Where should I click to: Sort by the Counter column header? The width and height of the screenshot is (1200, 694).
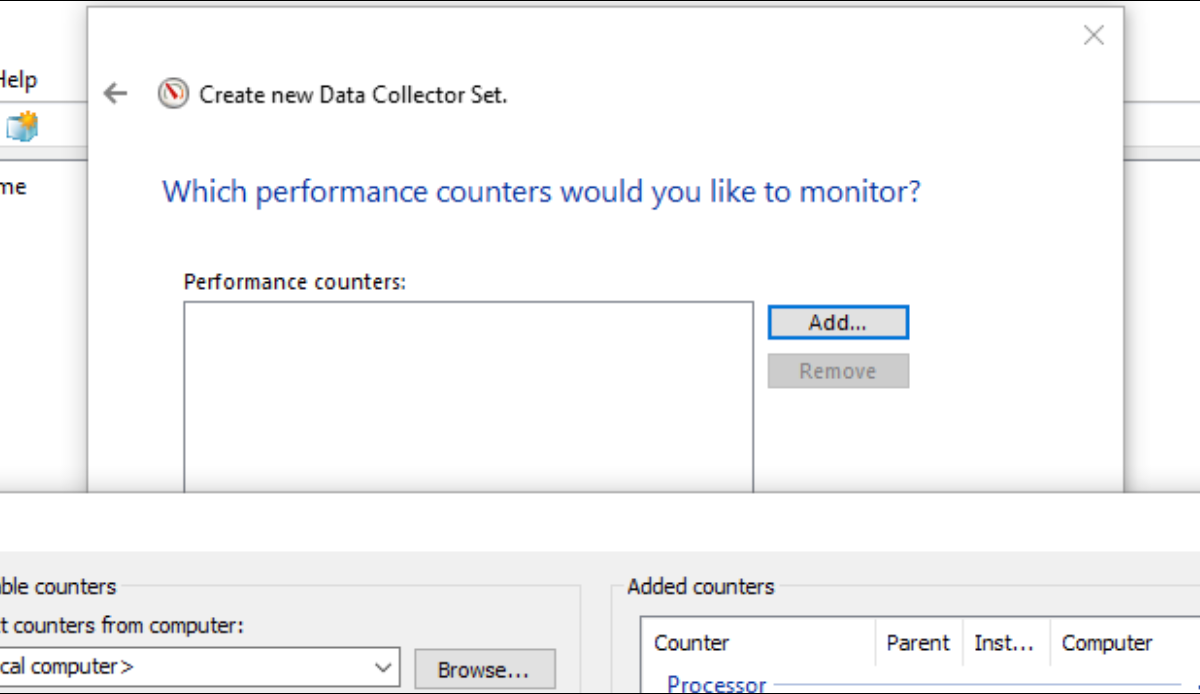pyautogui.click(x=692, y=643)
